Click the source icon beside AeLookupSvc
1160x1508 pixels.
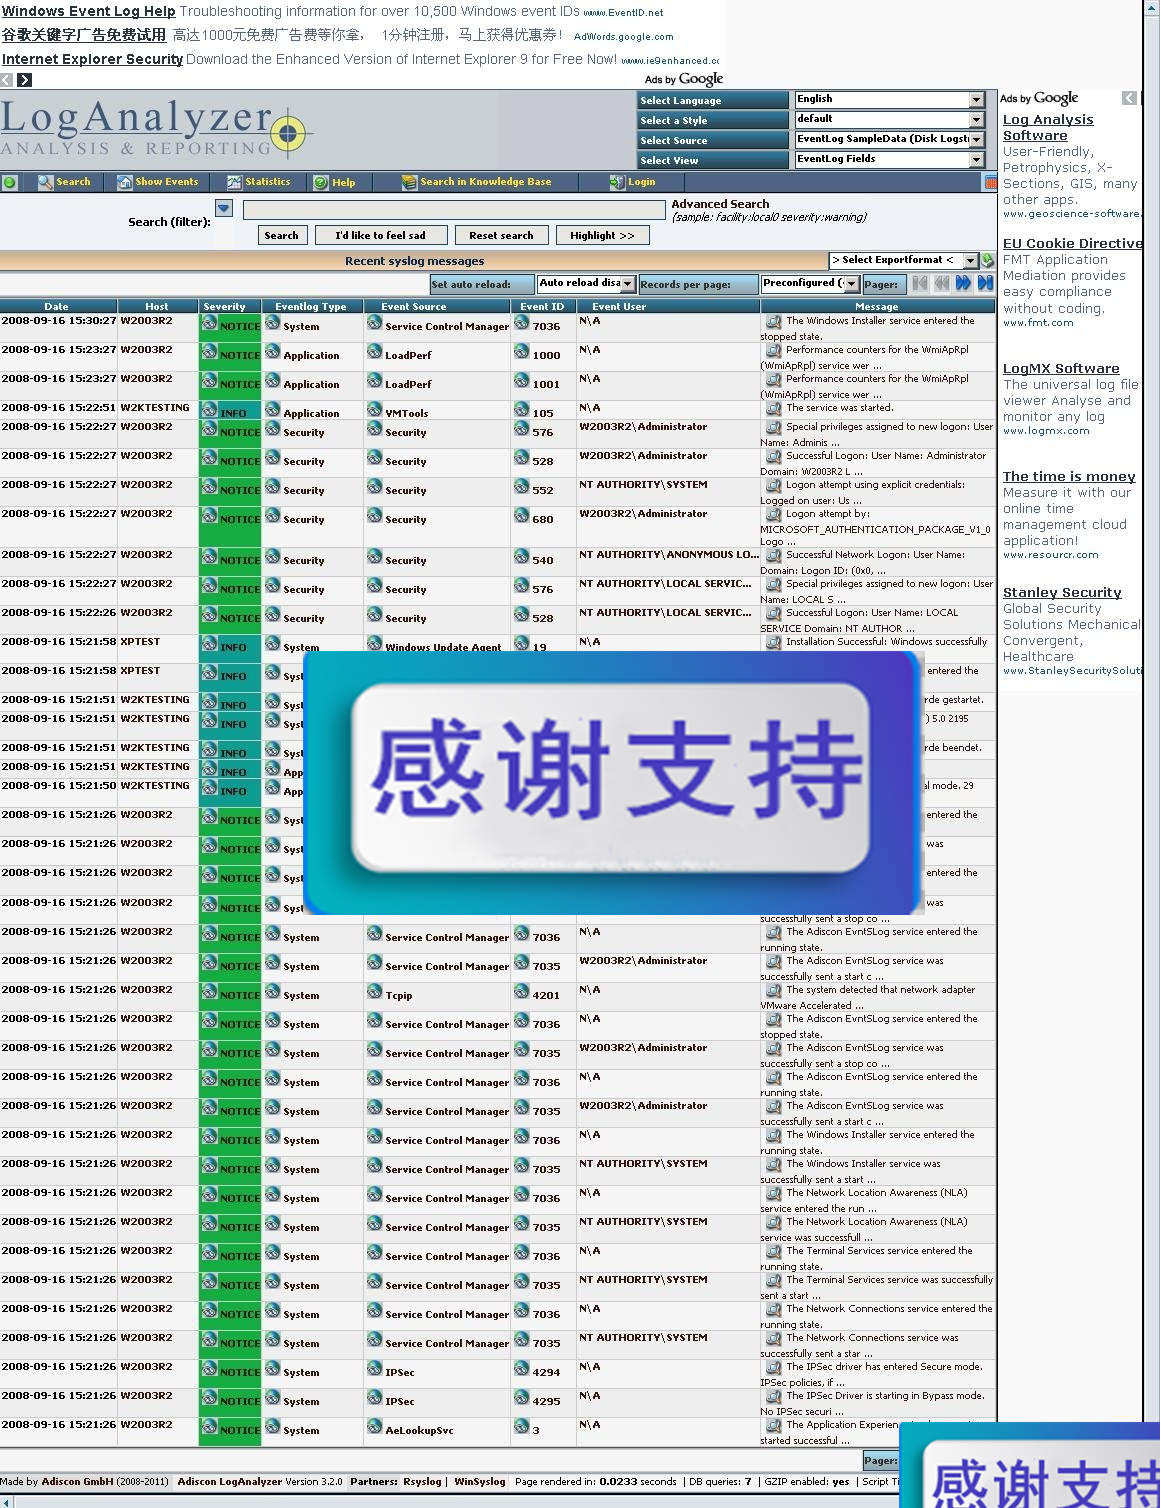pos(374,1427)
